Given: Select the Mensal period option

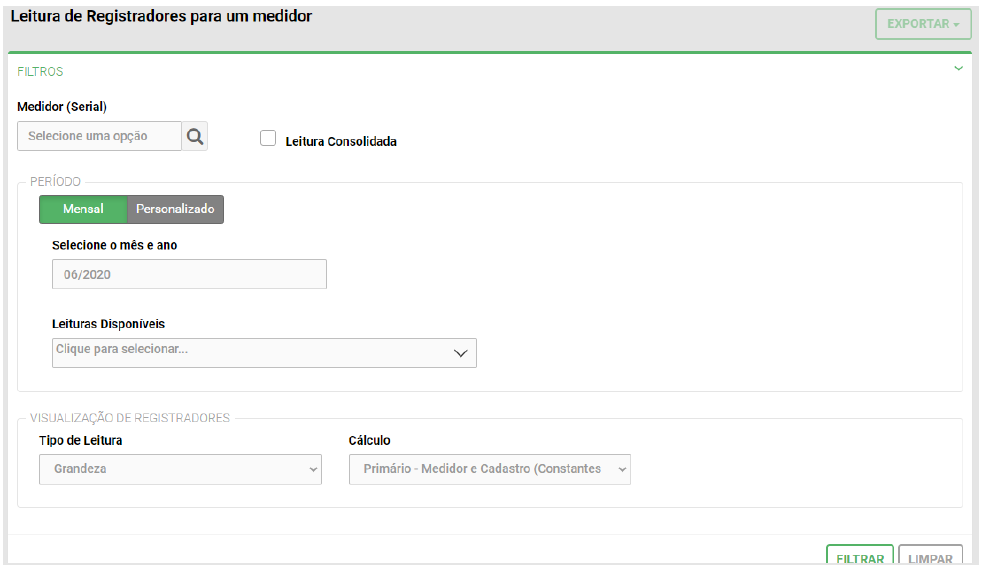Looking at the screenshot, I should (83, 209).
